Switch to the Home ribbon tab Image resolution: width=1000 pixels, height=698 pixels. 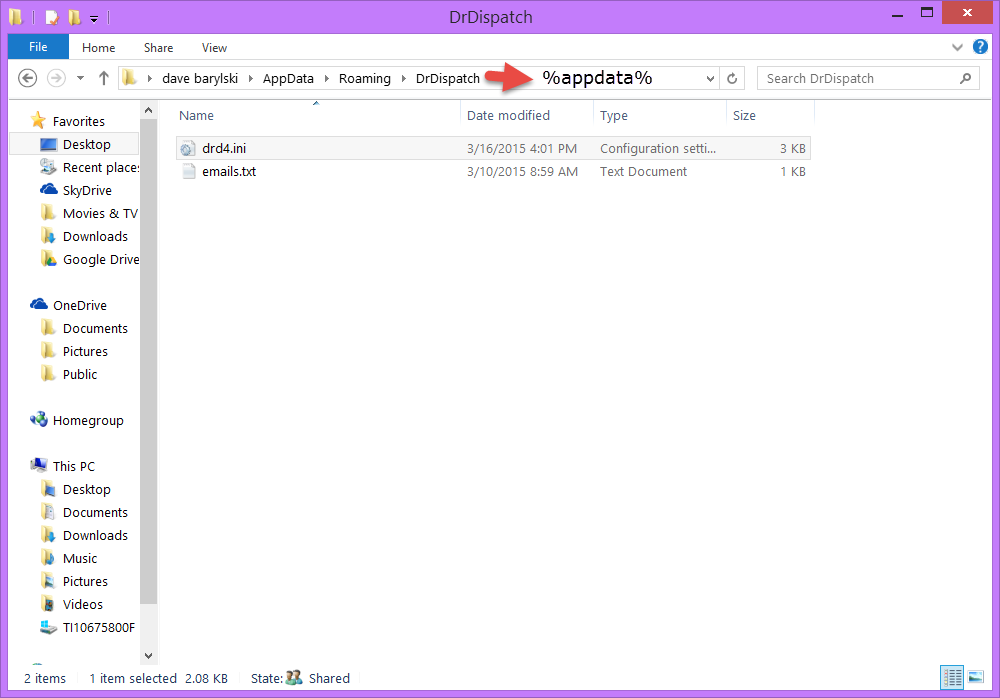click(x=98, y=48)
